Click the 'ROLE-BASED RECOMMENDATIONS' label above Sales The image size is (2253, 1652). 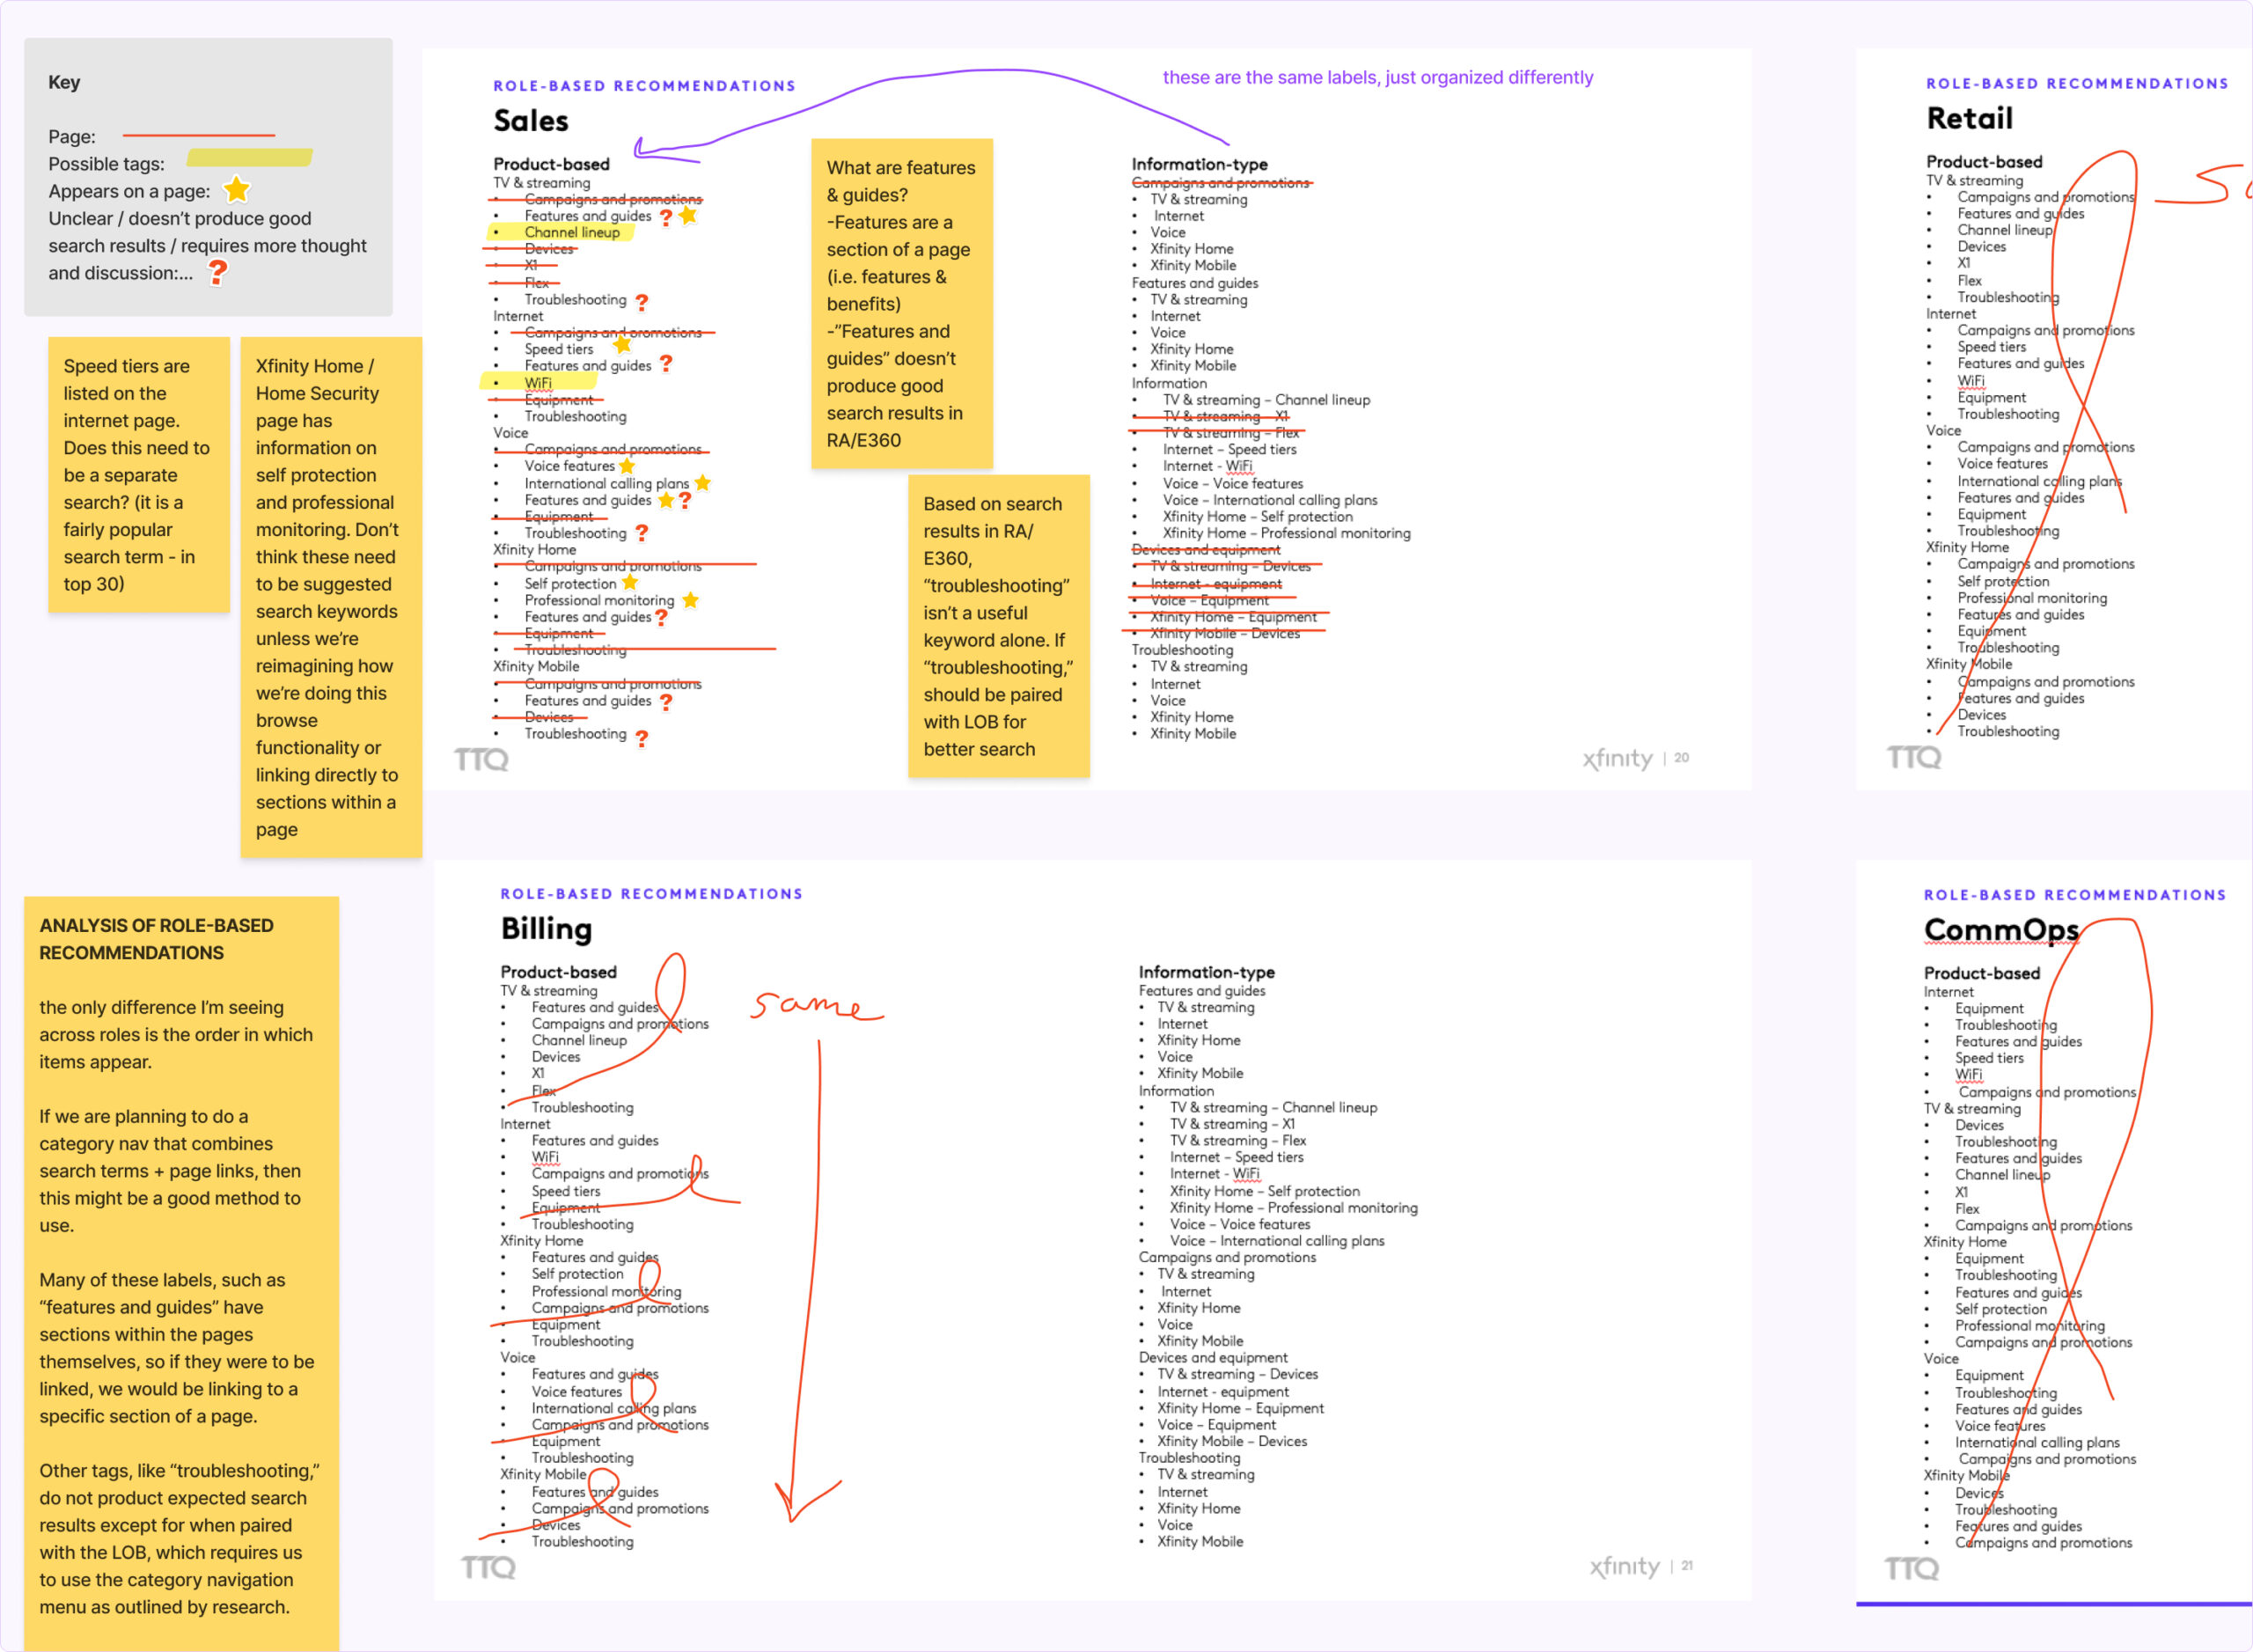point(644,86)
